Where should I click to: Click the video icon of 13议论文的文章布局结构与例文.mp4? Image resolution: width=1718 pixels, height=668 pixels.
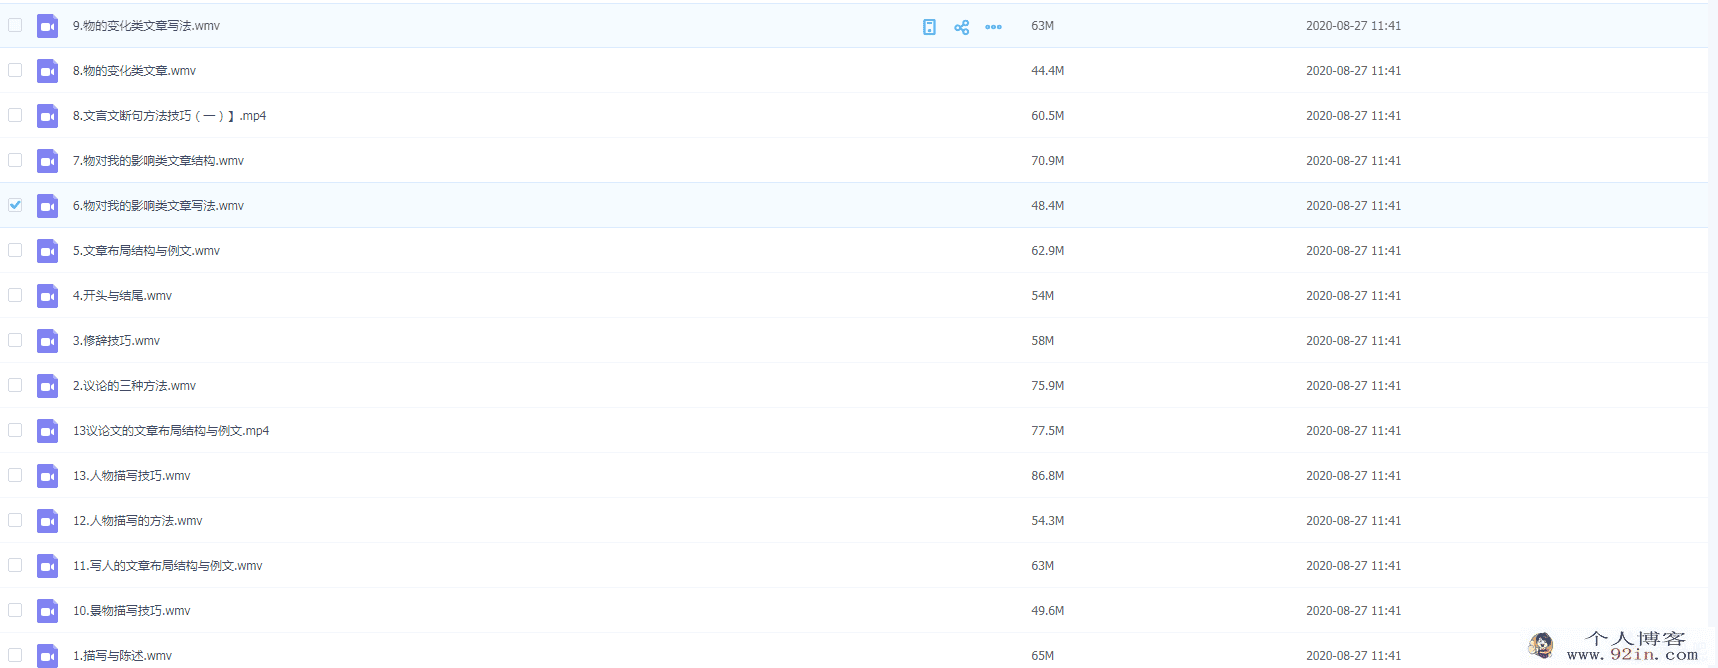click(47, 431)
